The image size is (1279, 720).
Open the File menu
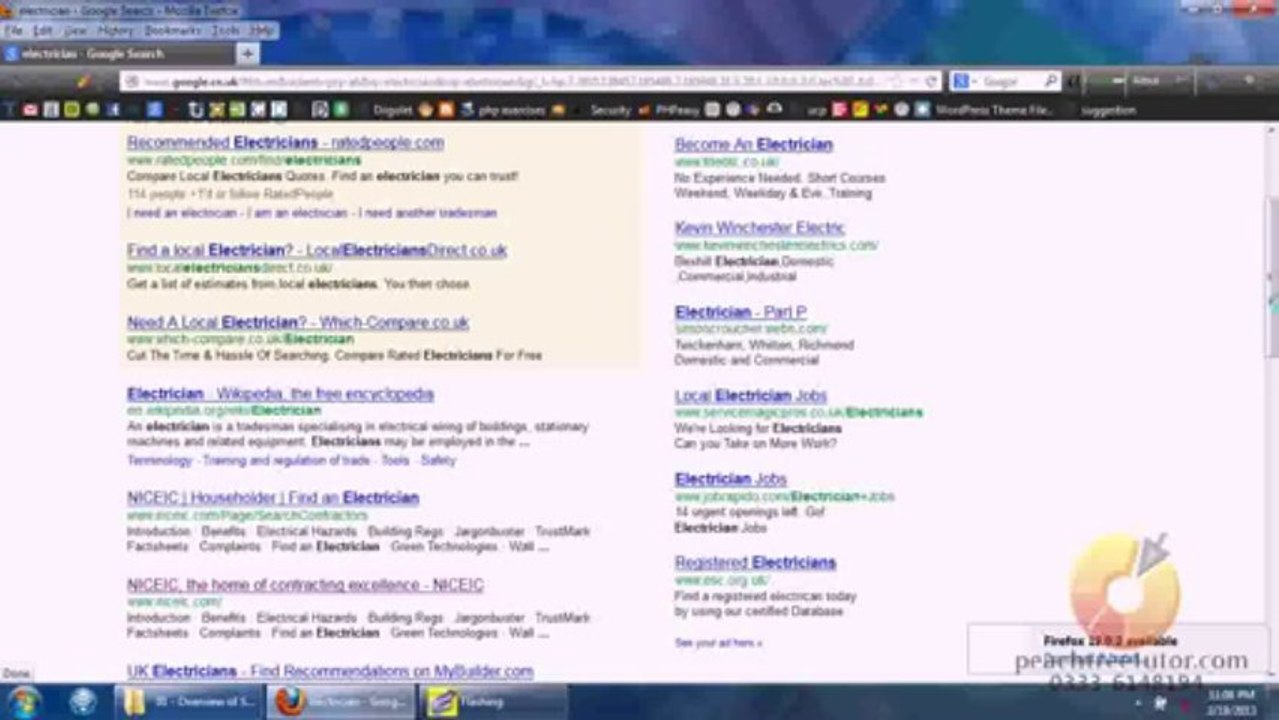14,31
